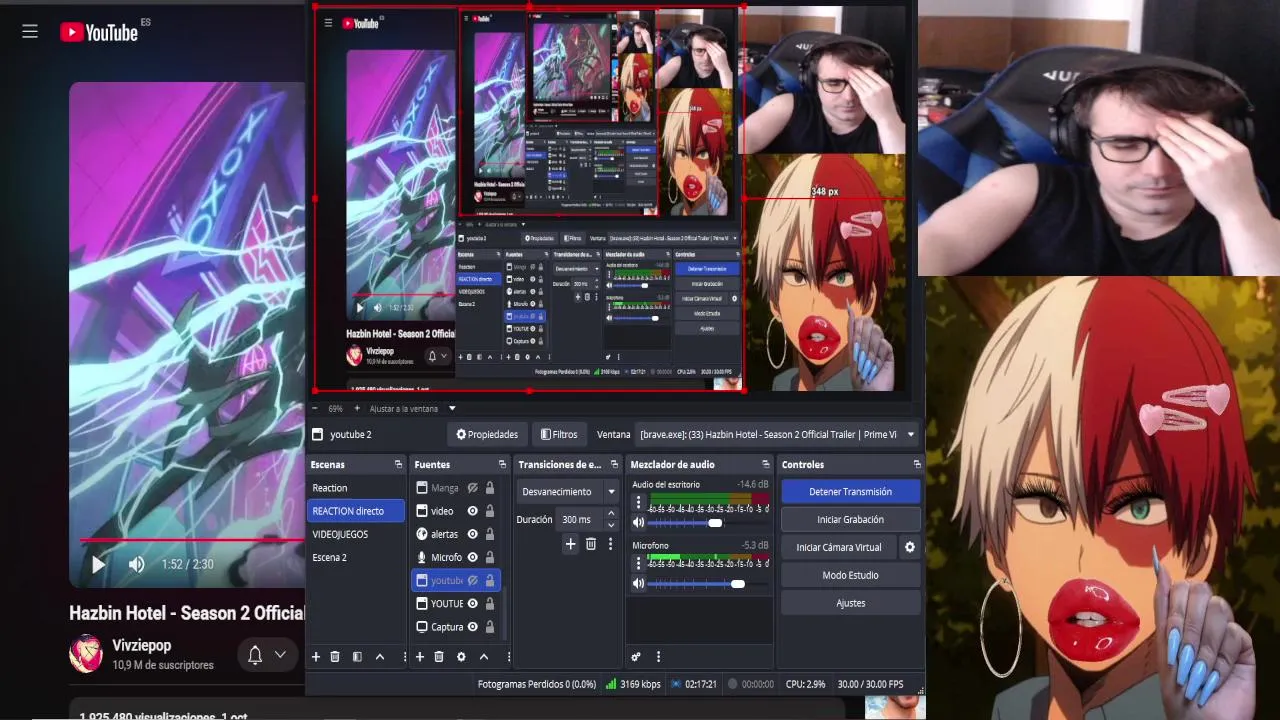Mute the Microfono speaker icon

[638, 584]
